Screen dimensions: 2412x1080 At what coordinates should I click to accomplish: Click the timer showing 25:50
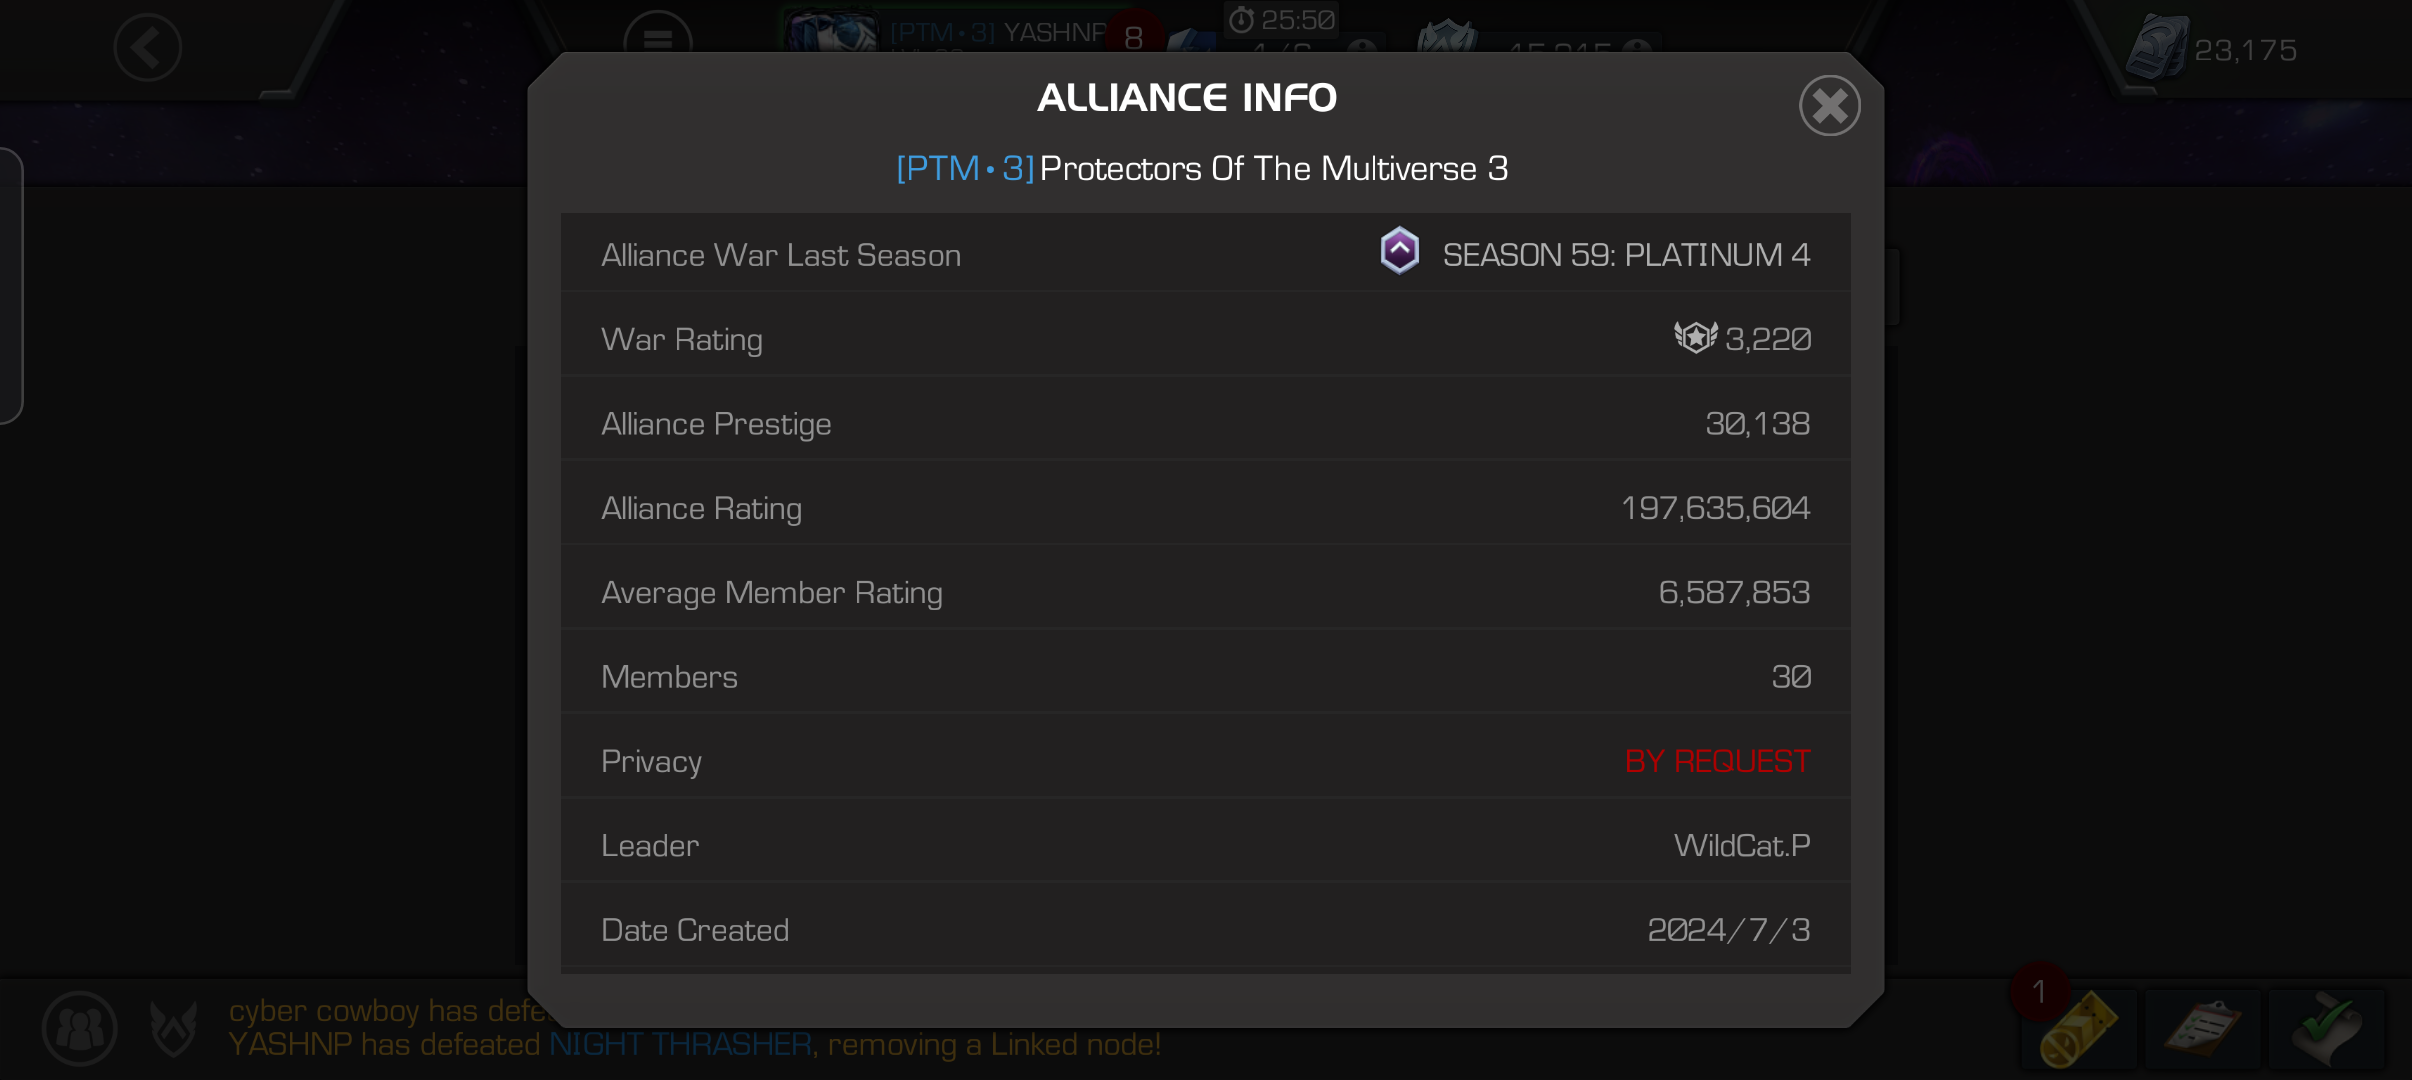(x=1282, y=19)
